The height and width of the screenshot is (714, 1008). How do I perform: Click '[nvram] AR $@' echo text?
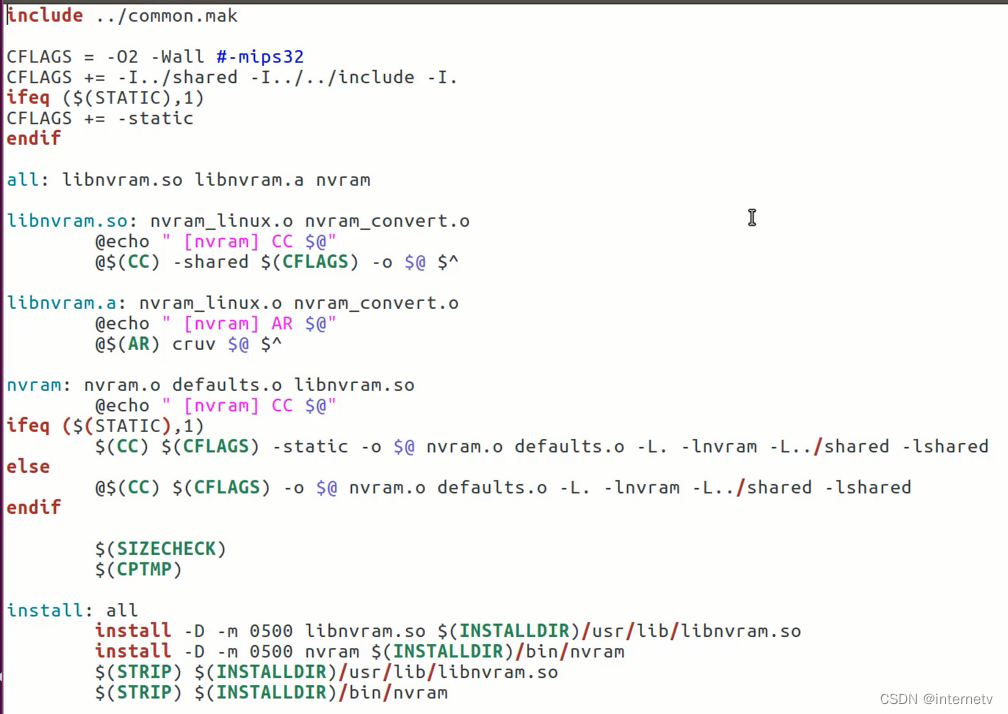point(260,323)
